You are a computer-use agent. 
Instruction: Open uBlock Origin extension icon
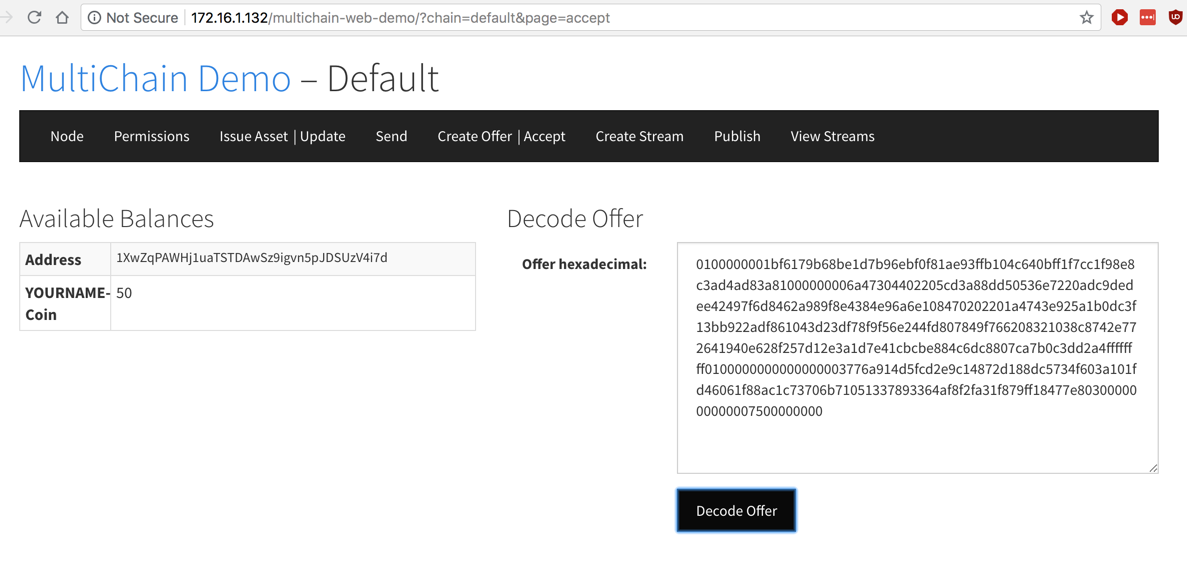tap(1173, 17)
